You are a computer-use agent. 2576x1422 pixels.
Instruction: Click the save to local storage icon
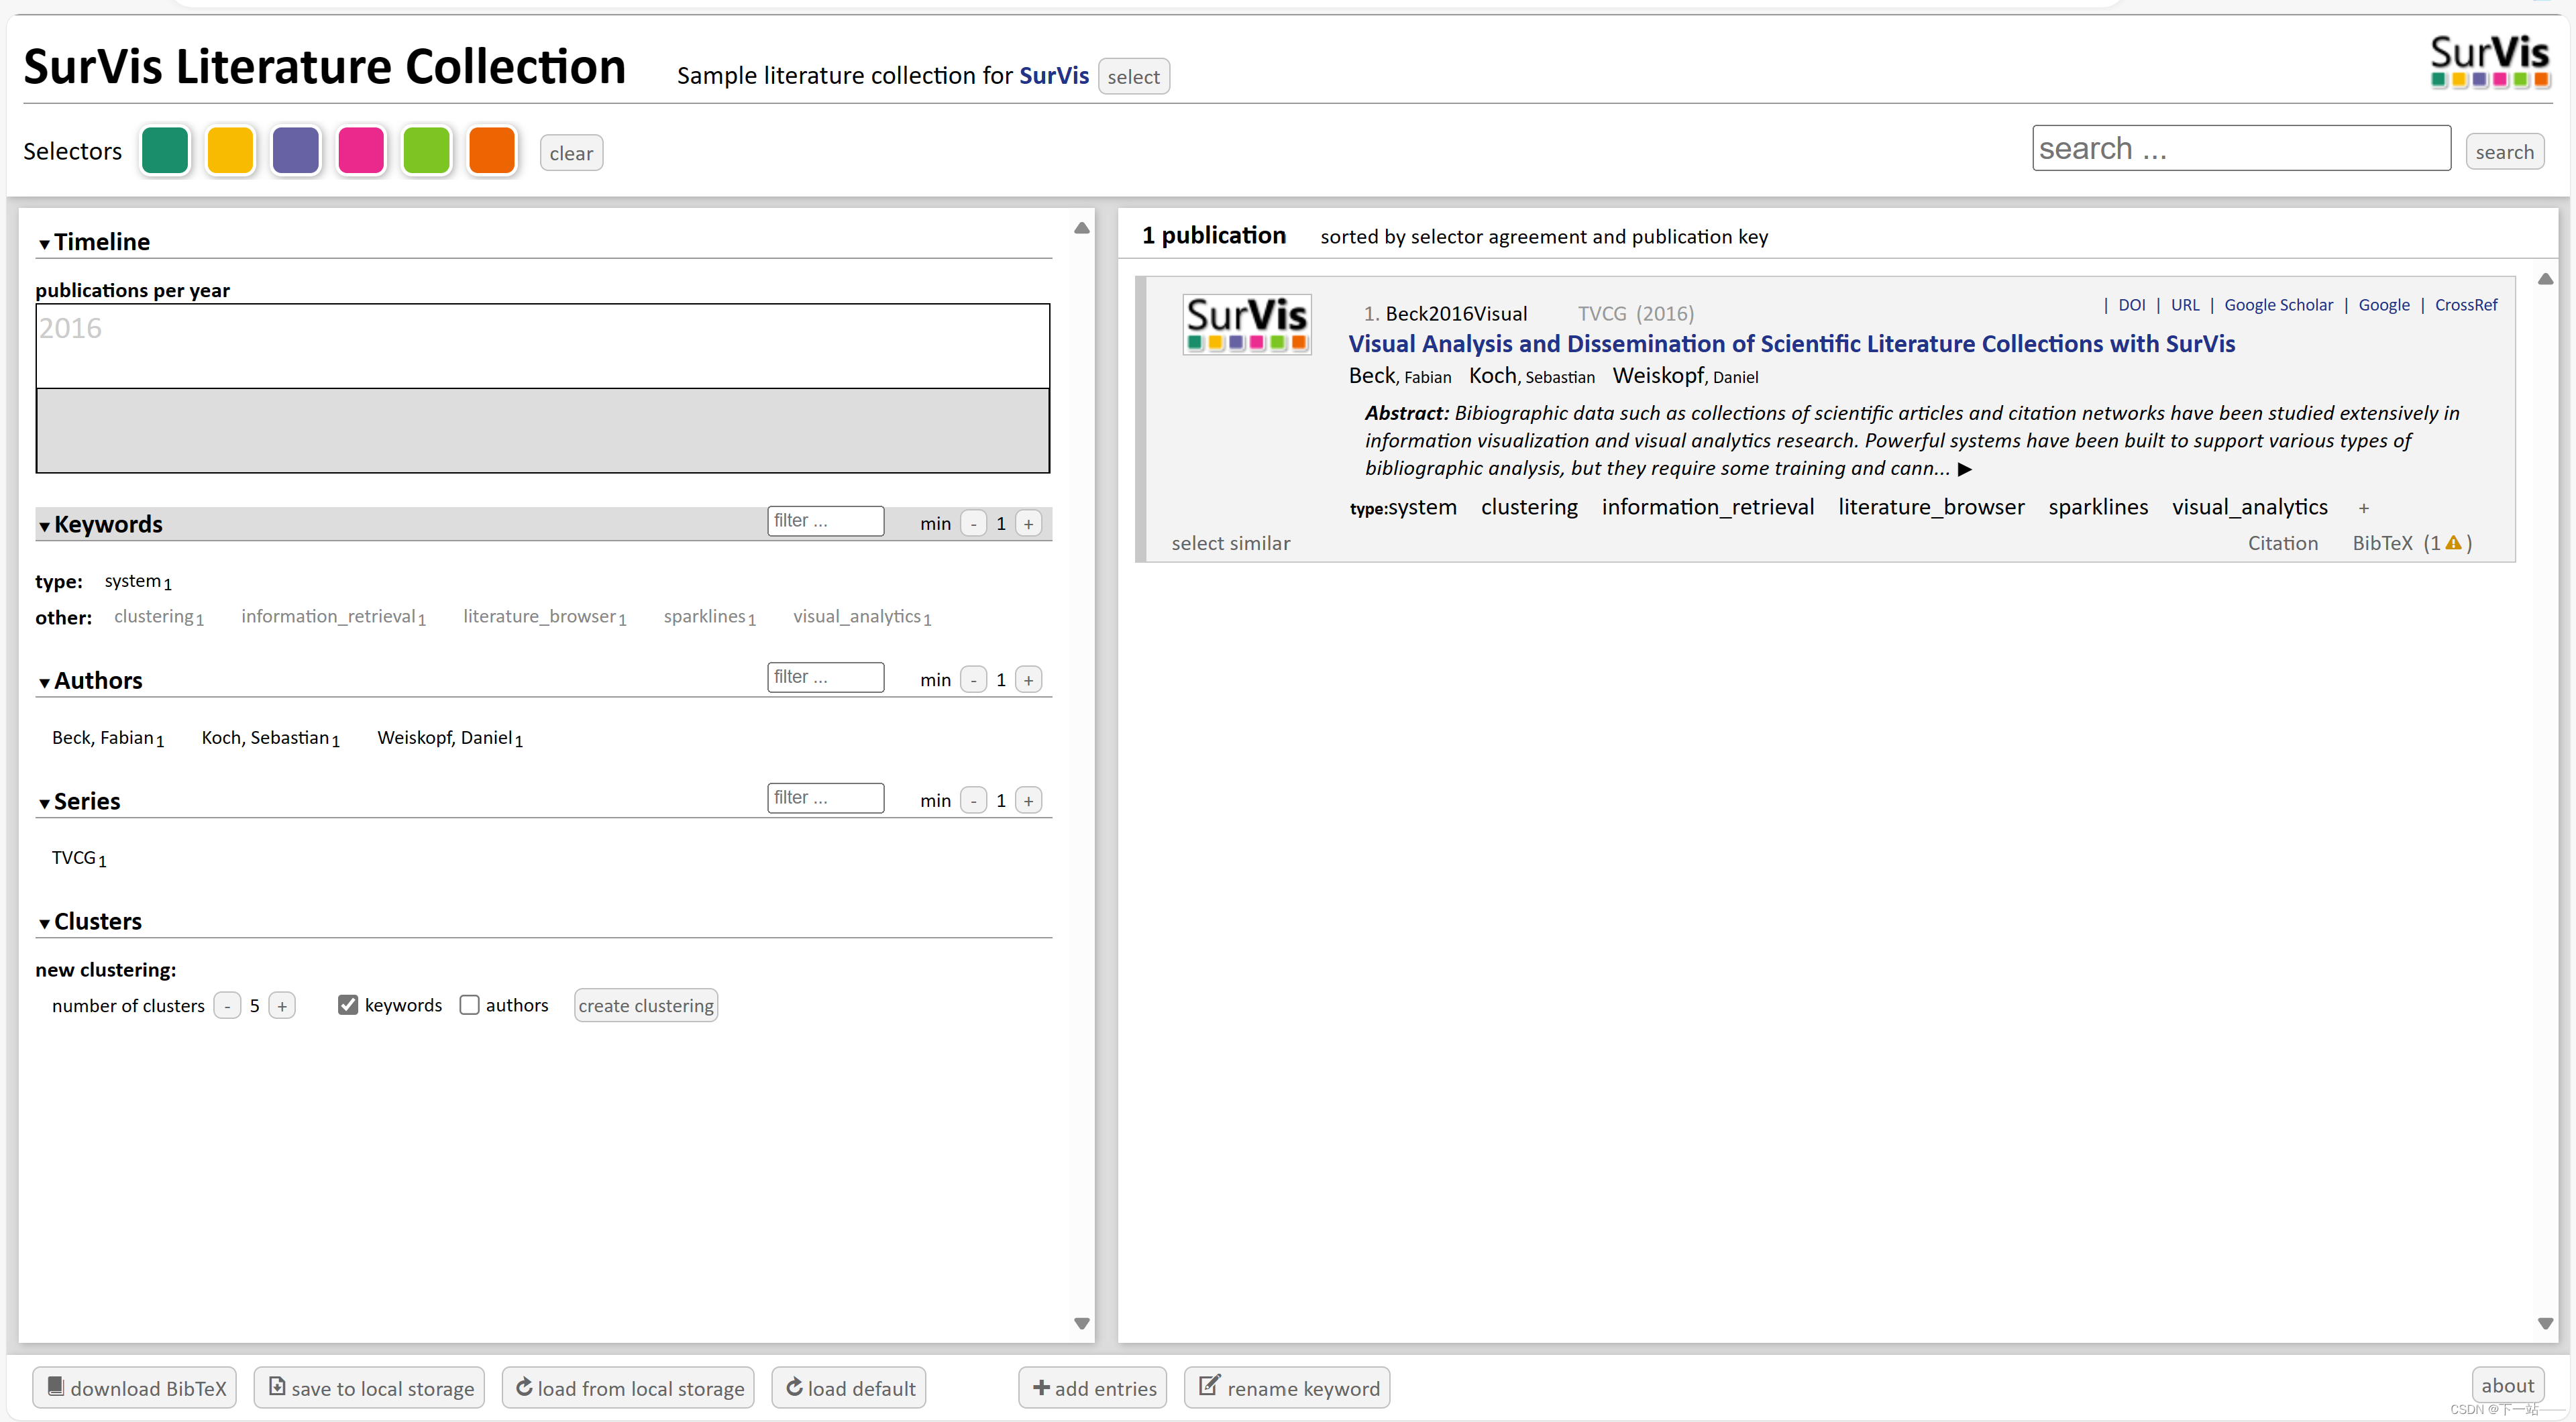tap(277, 1386)
